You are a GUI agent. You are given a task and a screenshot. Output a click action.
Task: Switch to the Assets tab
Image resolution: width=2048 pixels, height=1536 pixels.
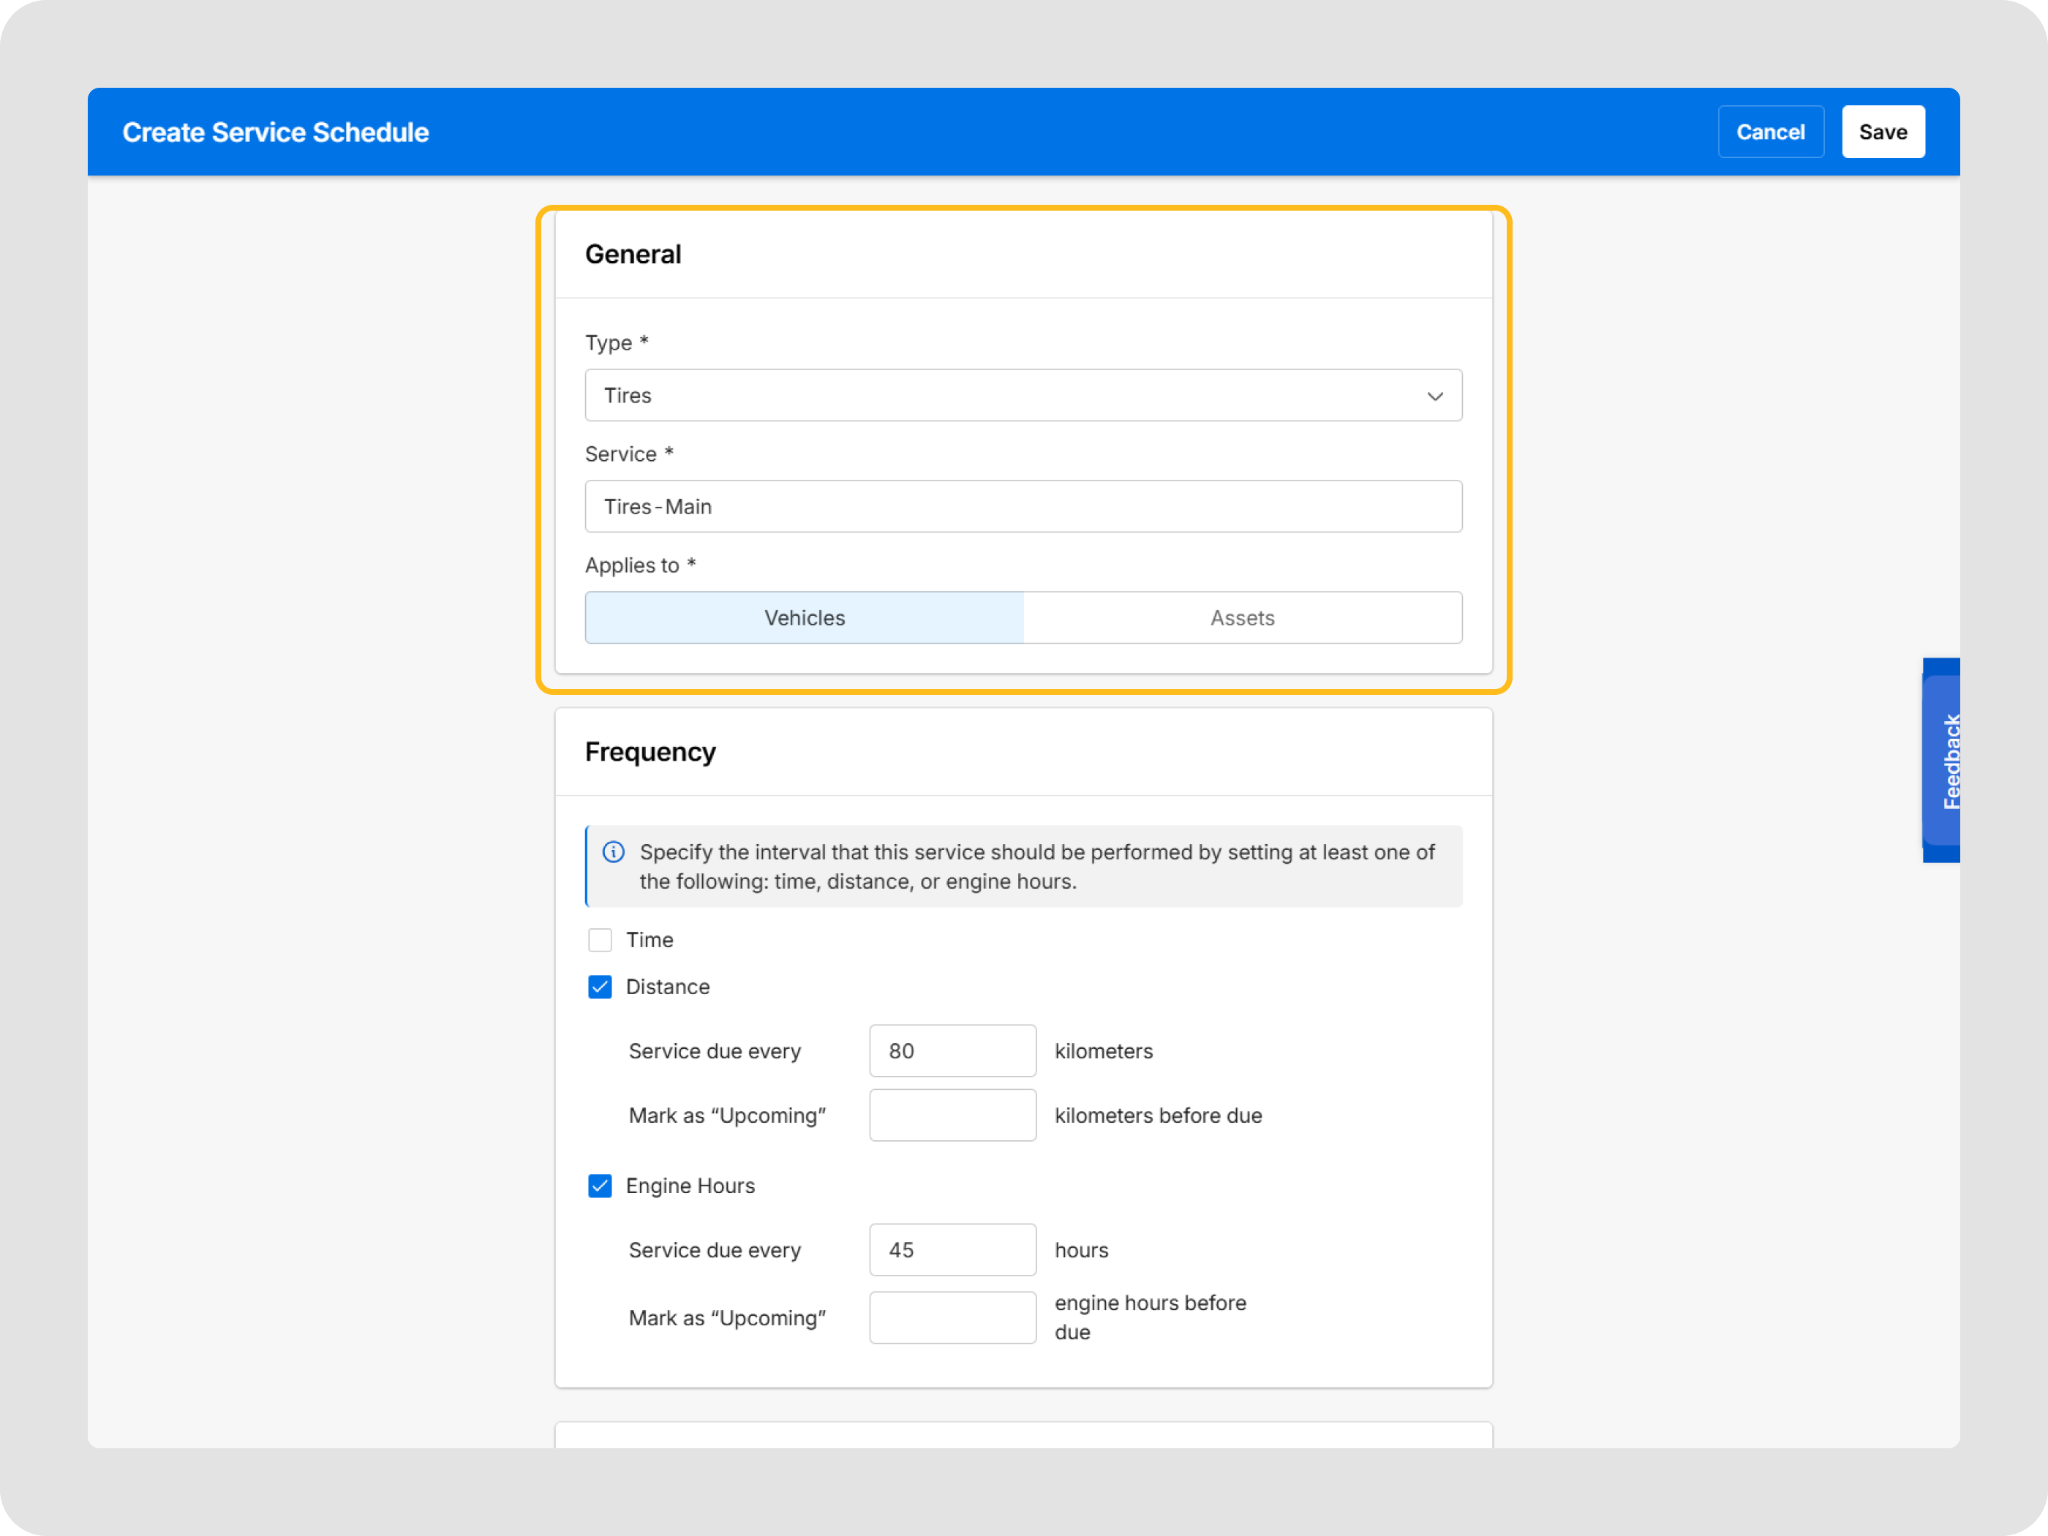click(1242, 618)
